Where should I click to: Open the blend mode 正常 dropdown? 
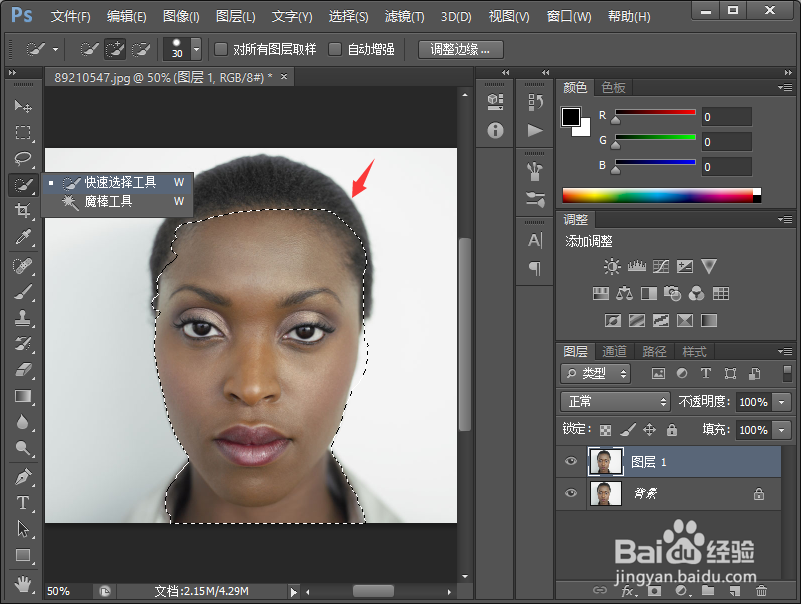pyautogui.click(x=615, y=402)
